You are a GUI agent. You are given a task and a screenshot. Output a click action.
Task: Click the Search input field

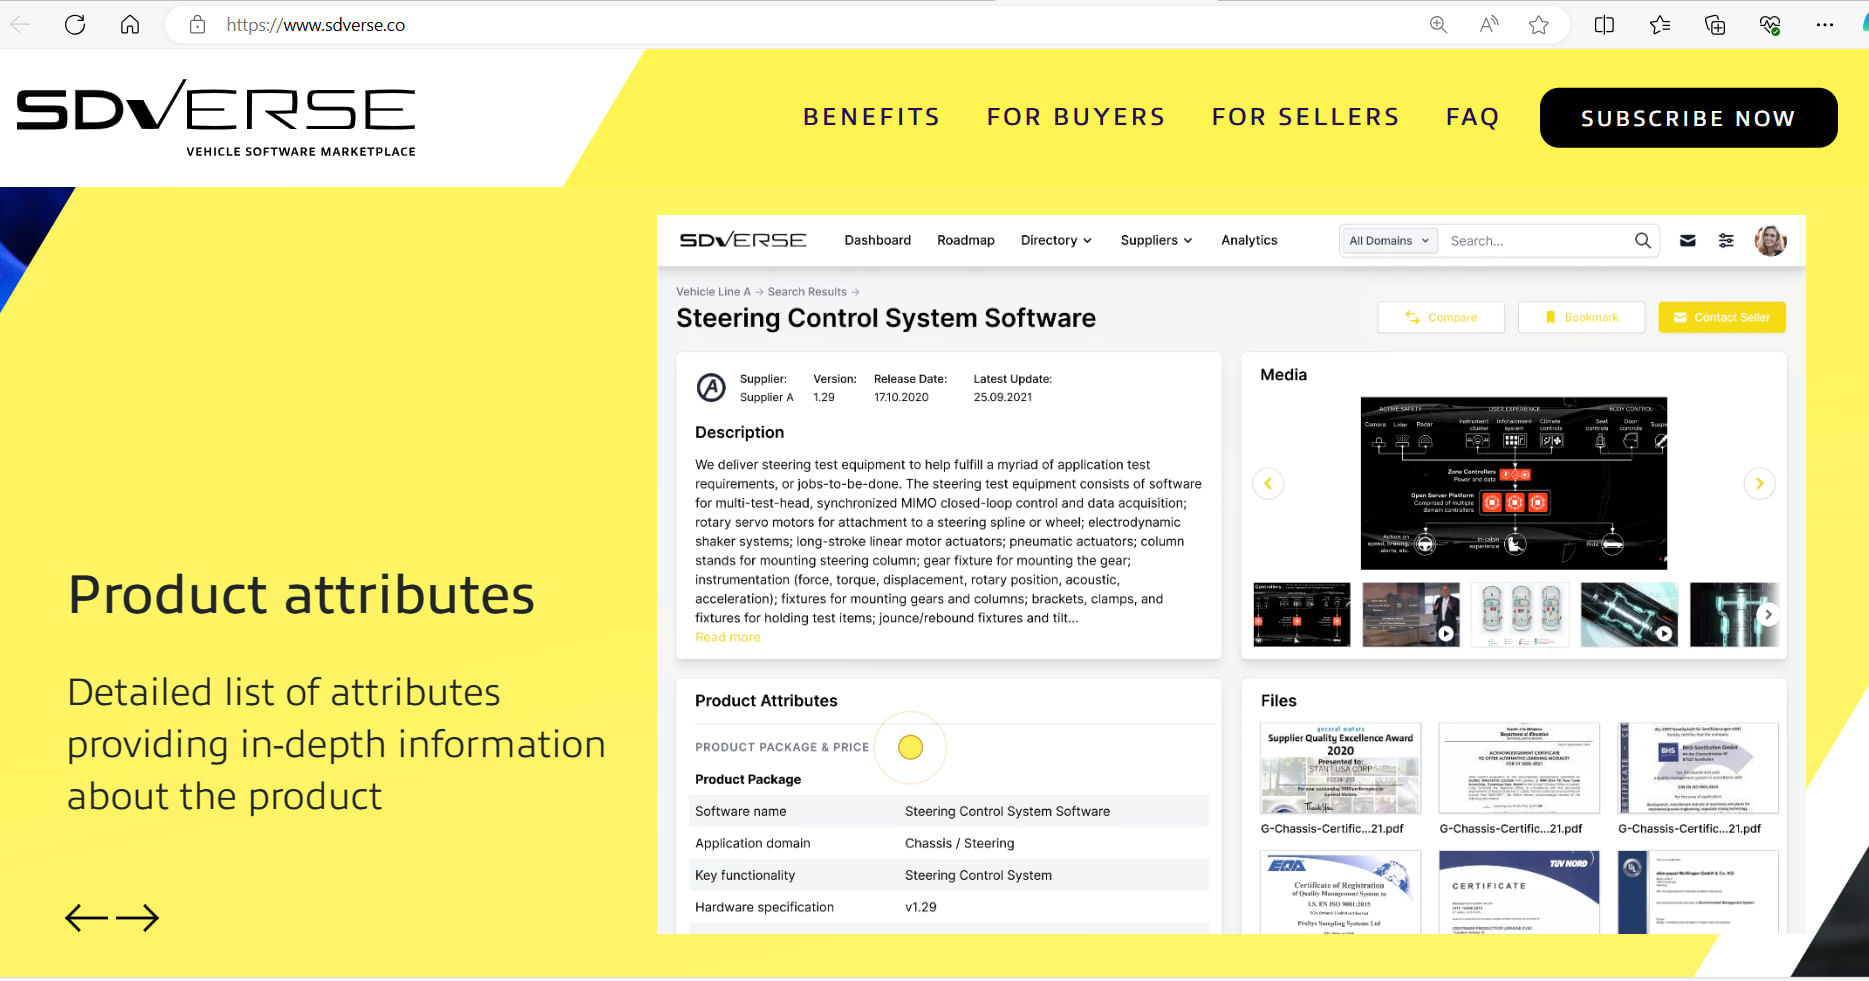pos(1535,241)
